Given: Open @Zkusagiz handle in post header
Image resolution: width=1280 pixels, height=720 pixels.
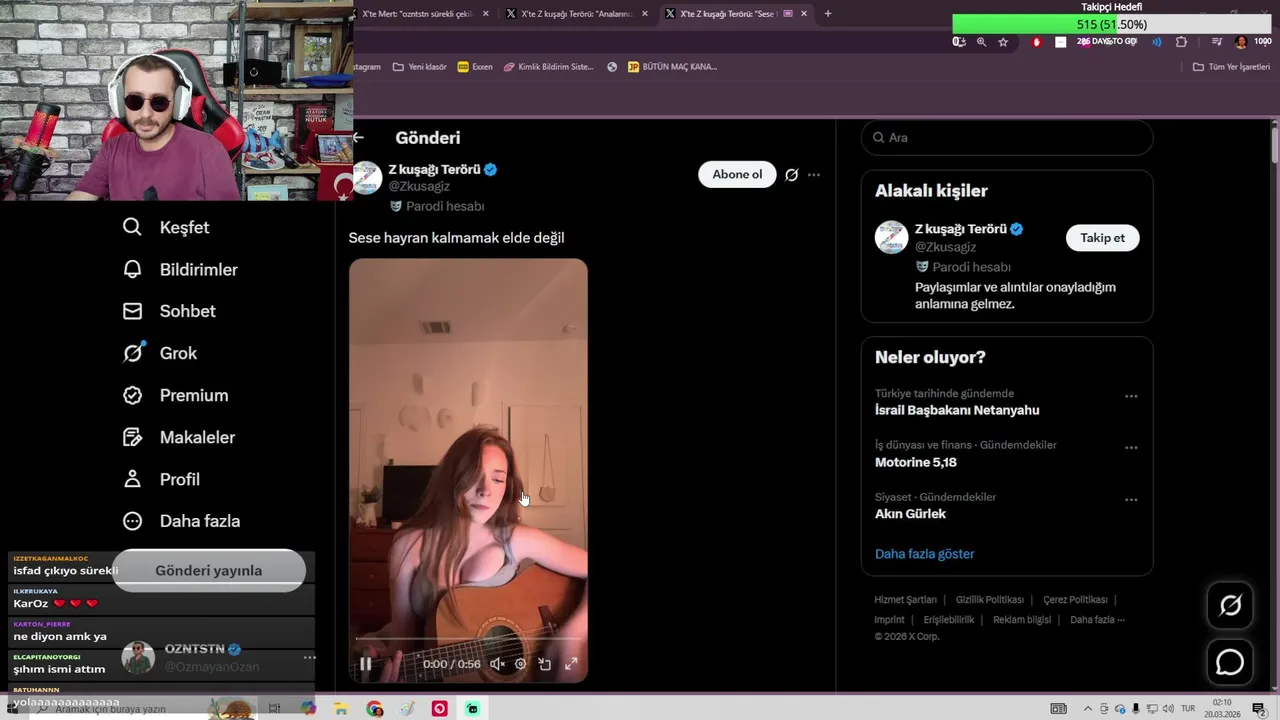Looking at the screenshot, I should pyautogui.click(x=419, y=187).
